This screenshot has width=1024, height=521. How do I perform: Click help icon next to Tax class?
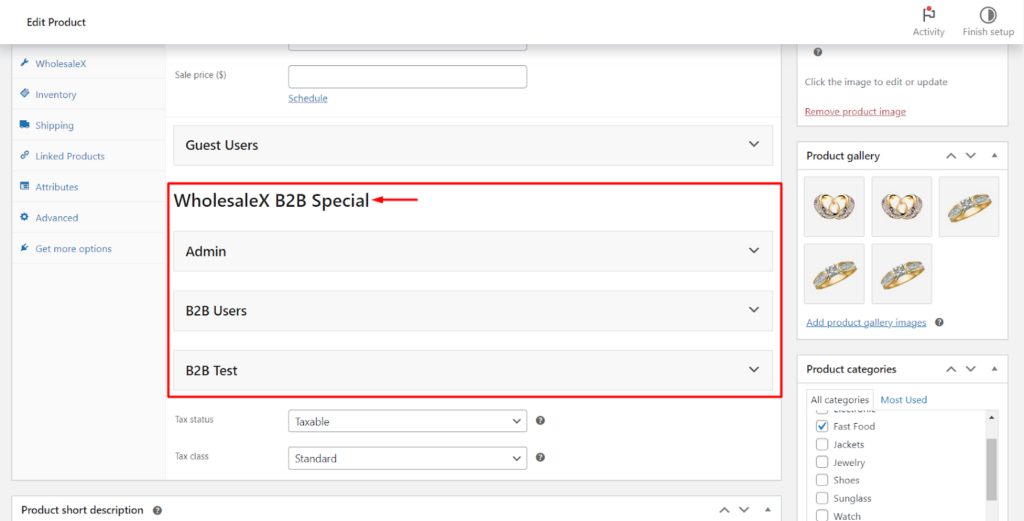(x=540, y=457)
